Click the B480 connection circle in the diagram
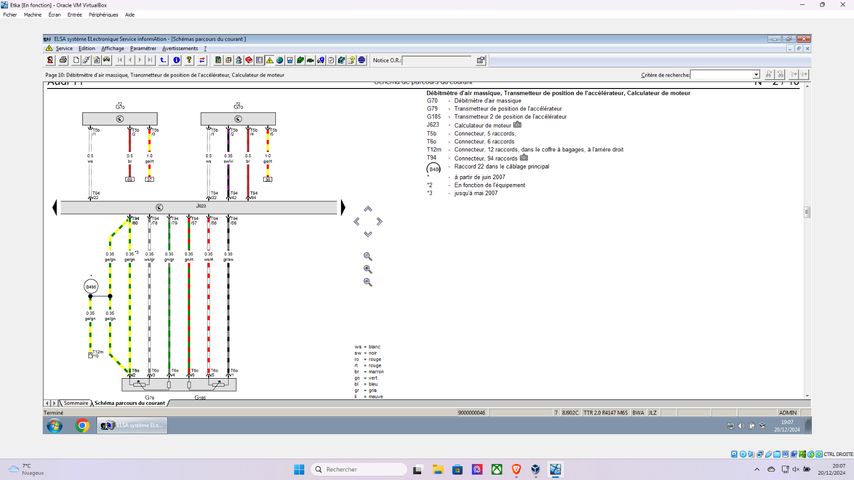 (91, 287)
